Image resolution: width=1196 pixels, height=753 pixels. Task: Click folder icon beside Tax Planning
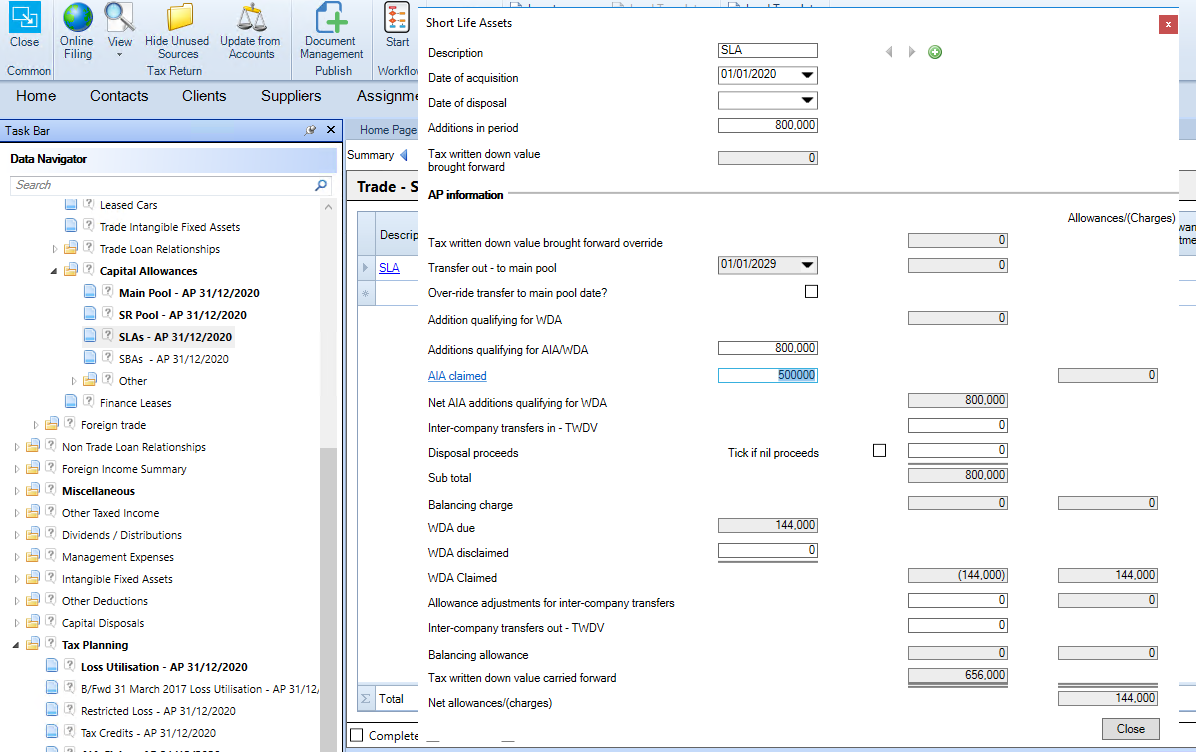[x=33, y=644]
